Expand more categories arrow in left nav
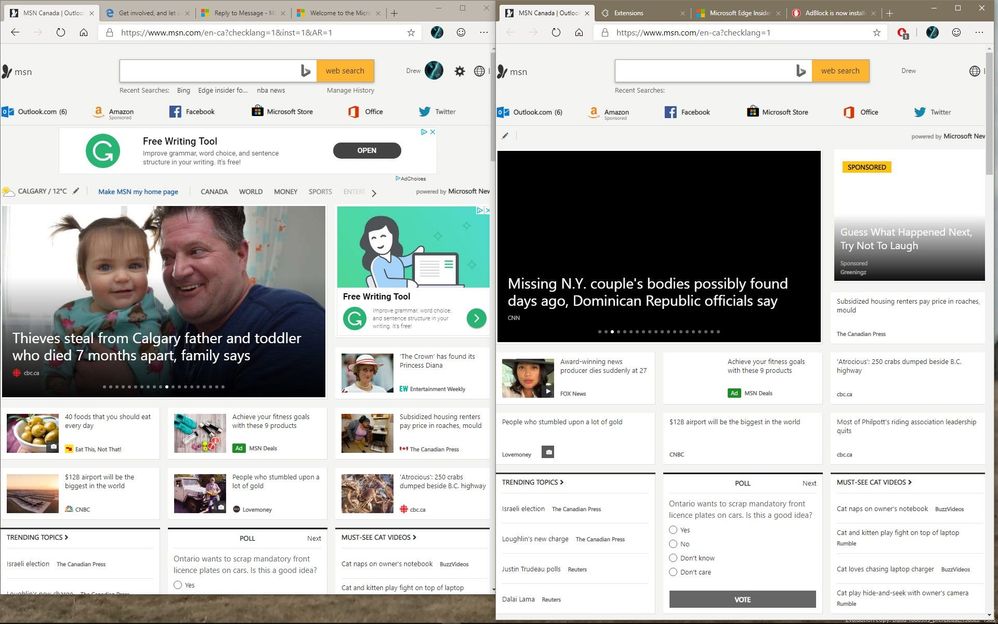Screen dimensions: 998x624 pyautogui.click(x=374, y=193)
